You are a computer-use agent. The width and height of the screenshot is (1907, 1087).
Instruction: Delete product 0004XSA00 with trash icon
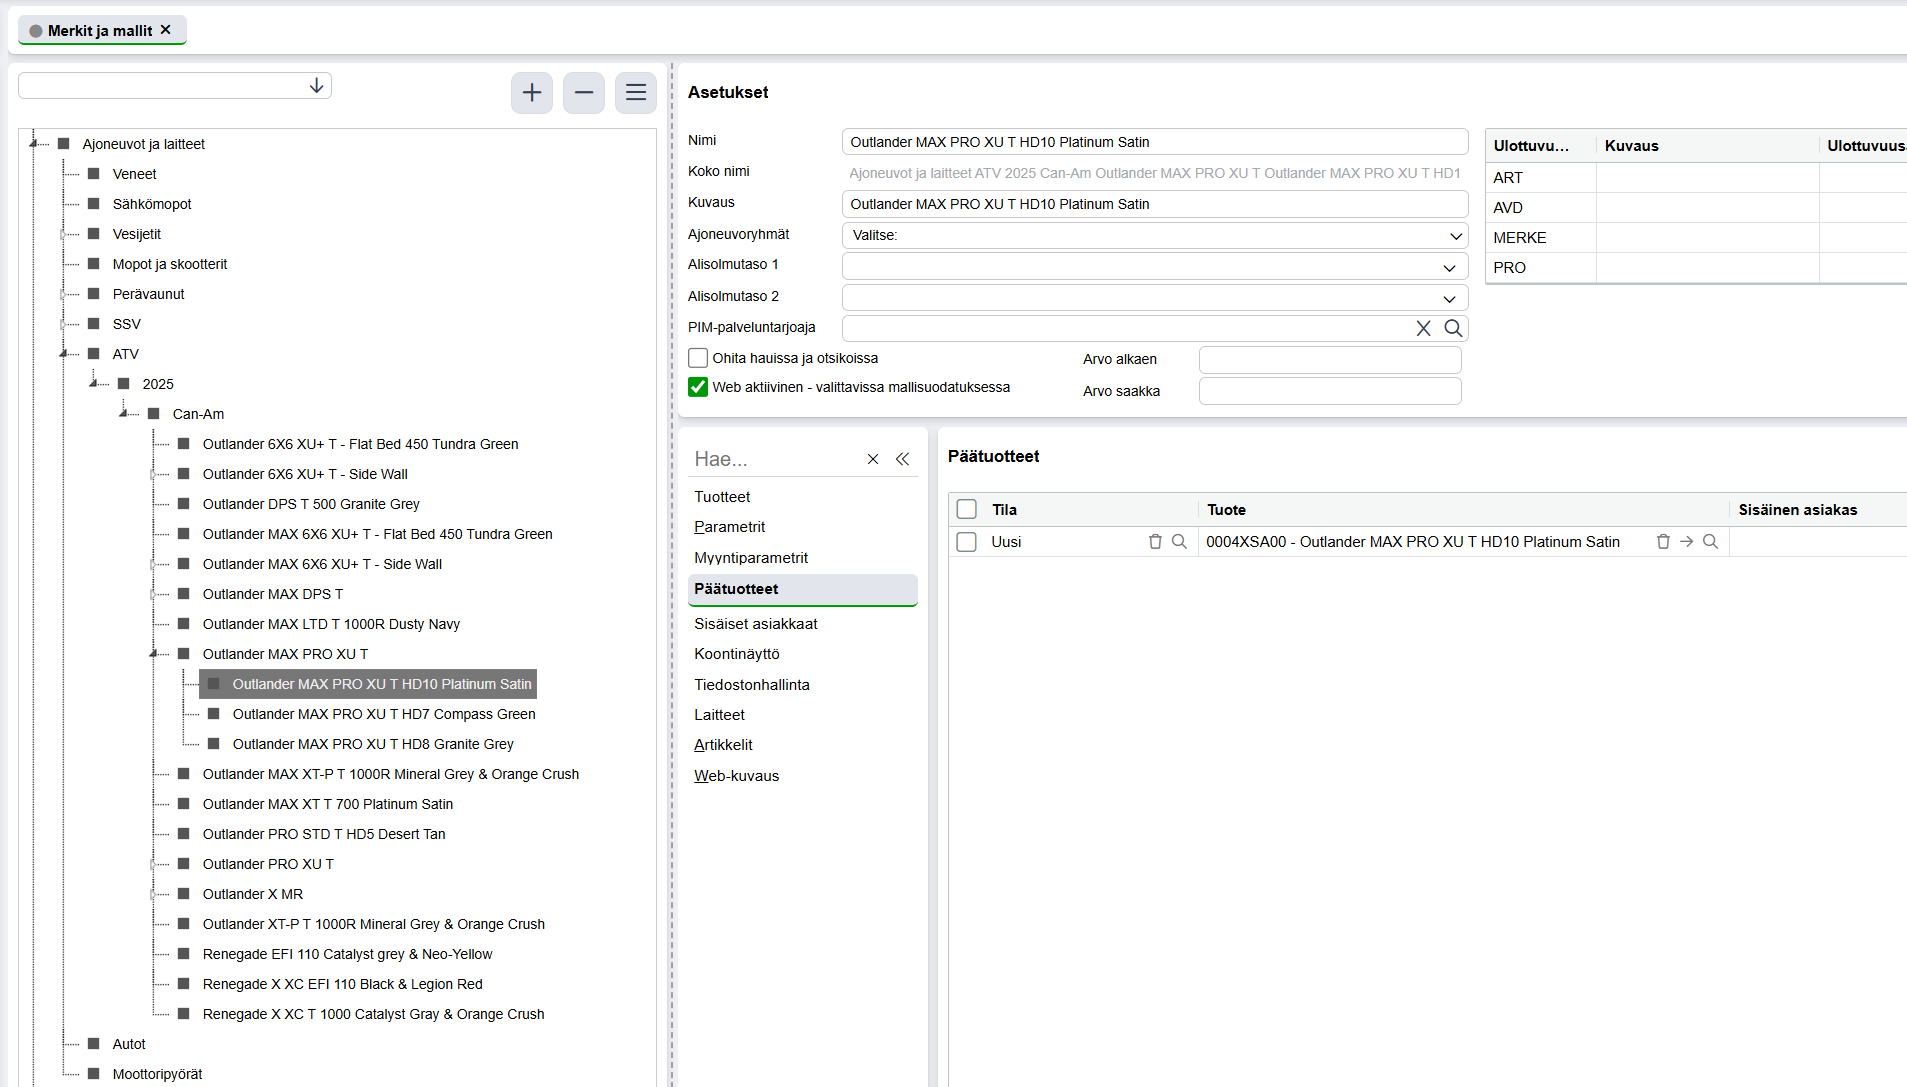click(1663, 541)
